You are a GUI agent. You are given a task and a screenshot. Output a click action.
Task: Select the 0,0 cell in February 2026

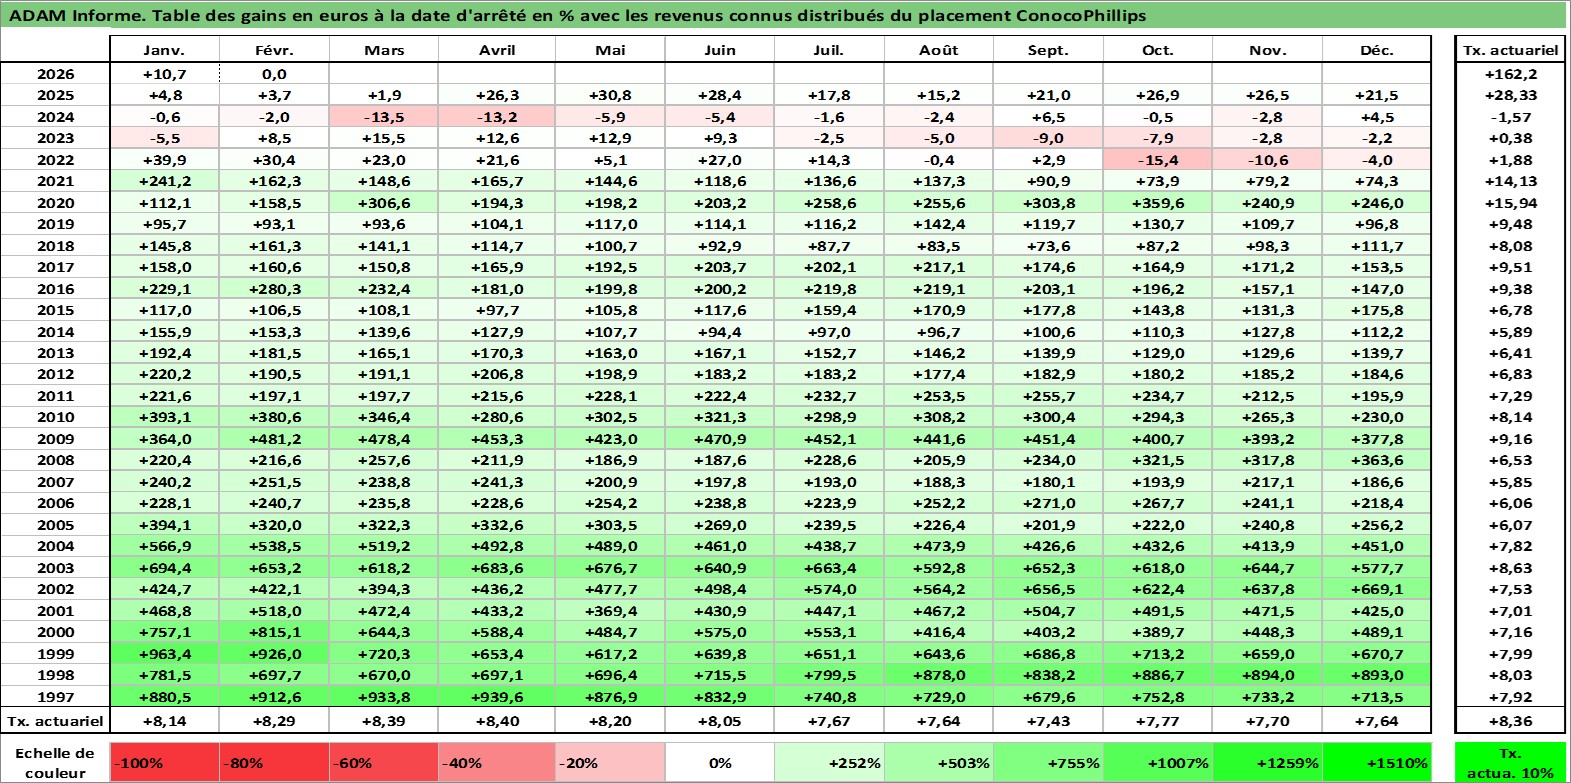click(x=274, y=74)
